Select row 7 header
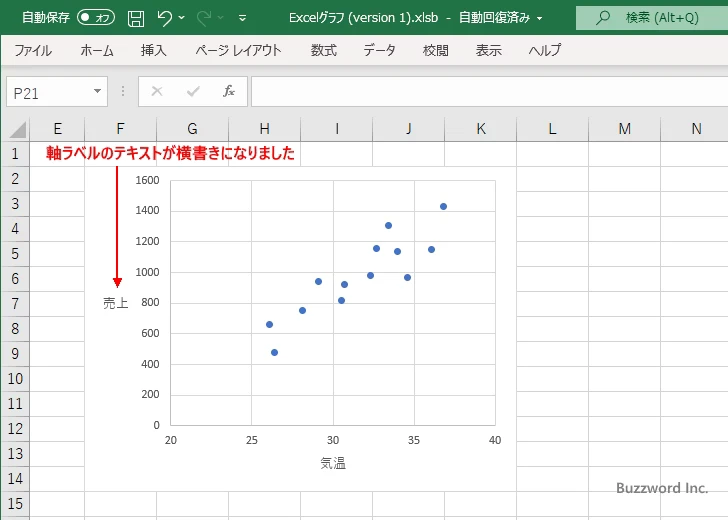This screenshot has width=728, height=520. click(15, 304)
